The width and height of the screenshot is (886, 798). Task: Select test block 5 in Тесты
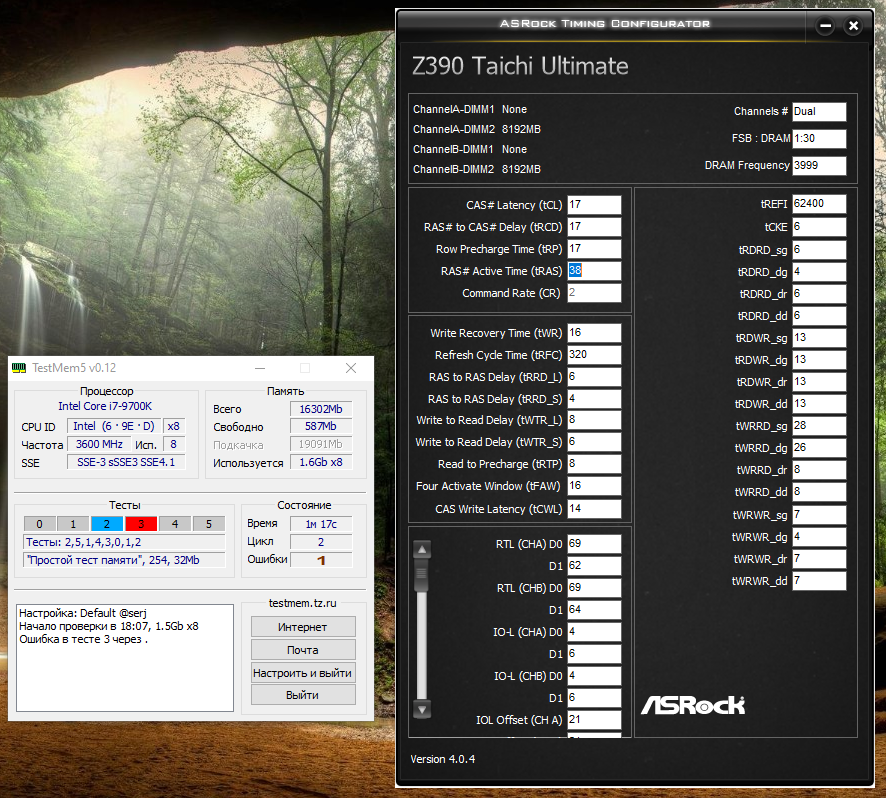(209, 524)
